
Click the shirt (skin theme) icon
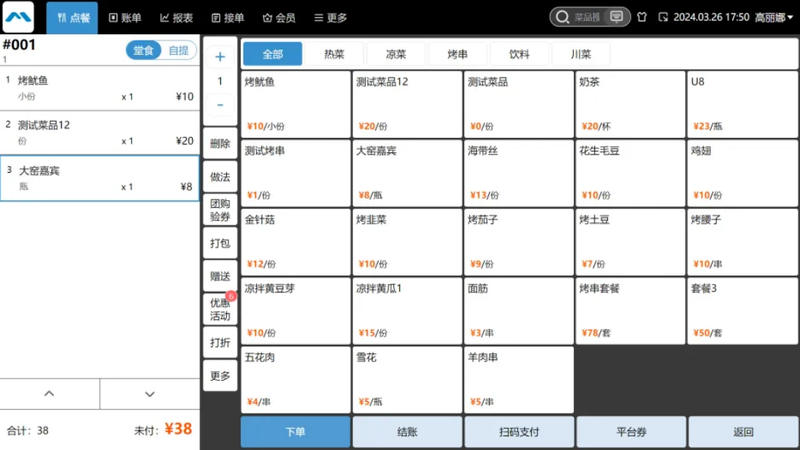[642, 17]
